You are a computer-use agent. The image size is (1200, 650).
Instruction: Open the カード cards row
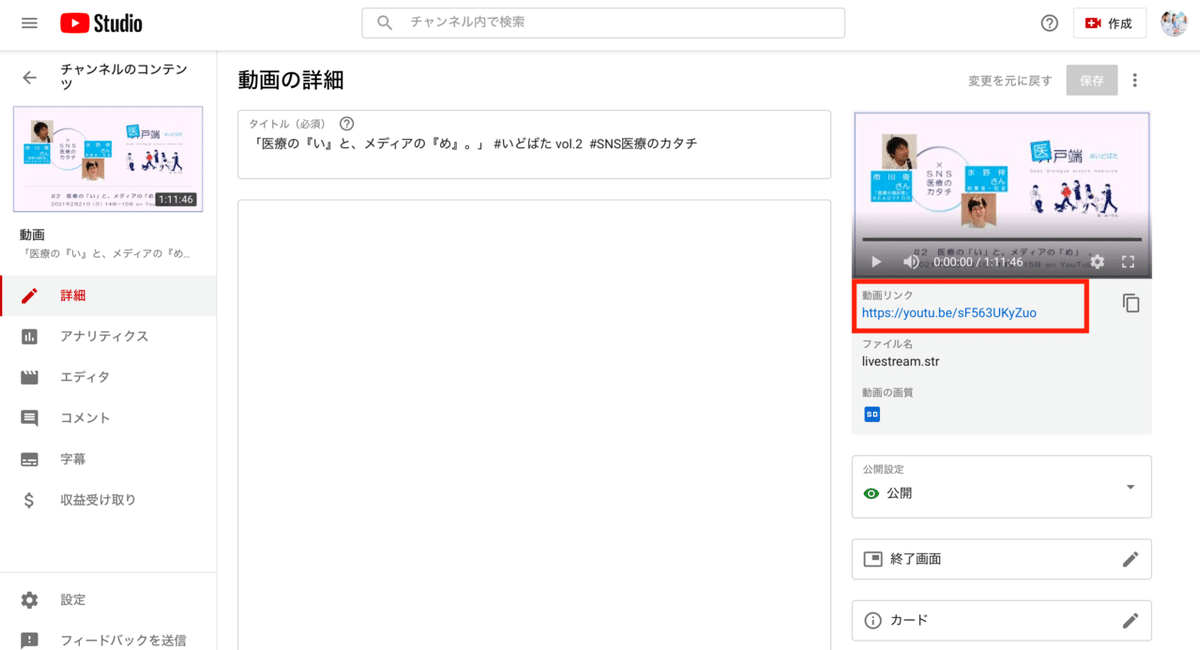1002,620
